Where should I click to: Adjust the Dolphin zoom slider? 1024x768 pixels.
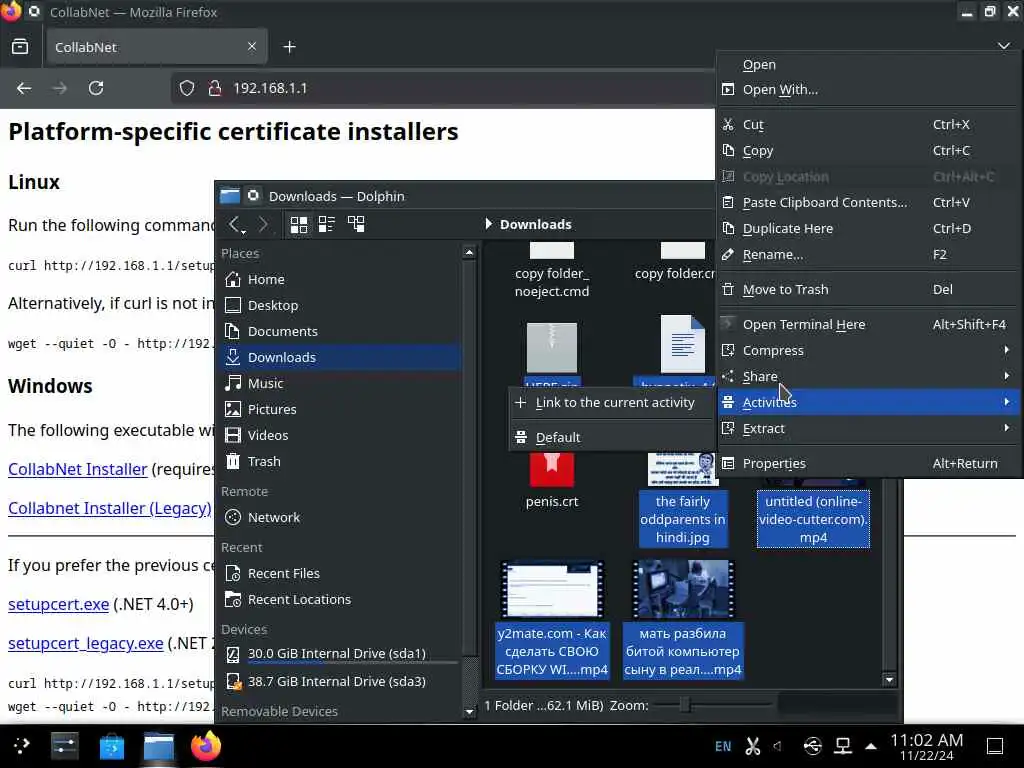coord(685,705)
